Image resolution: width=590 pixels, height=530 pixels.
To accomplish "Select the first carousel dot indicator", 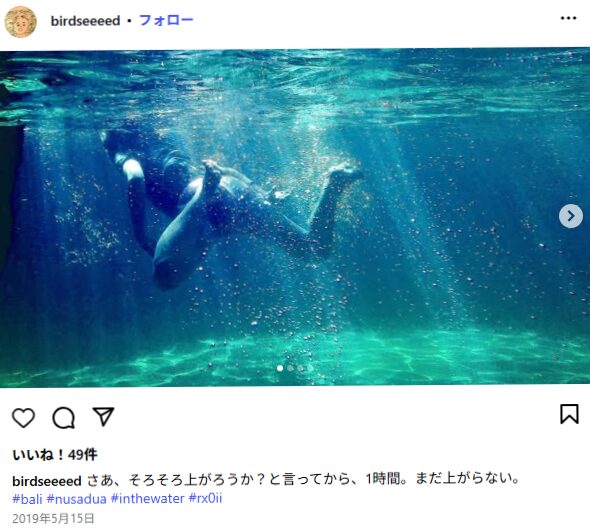I will (x=280, y=368).
